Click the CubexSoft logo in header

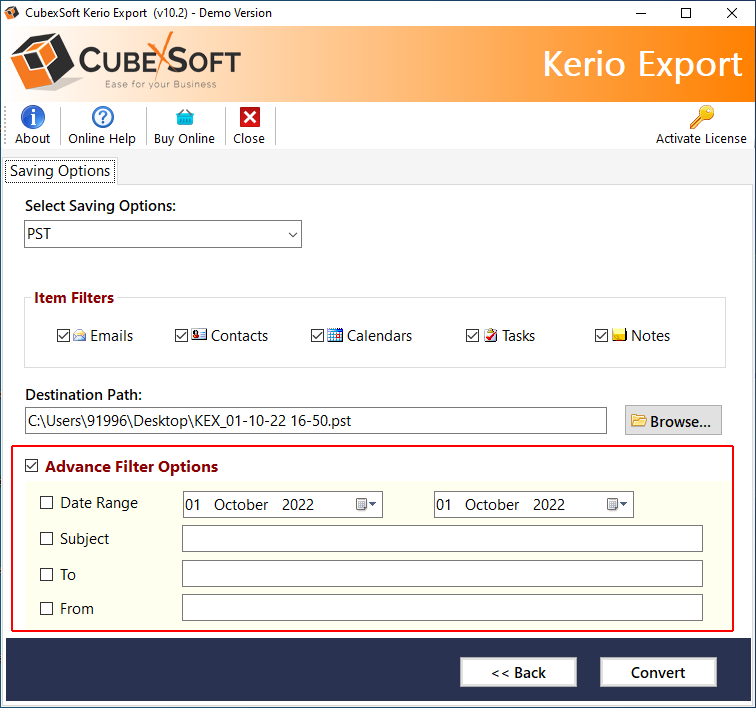[x=125, y=62]
